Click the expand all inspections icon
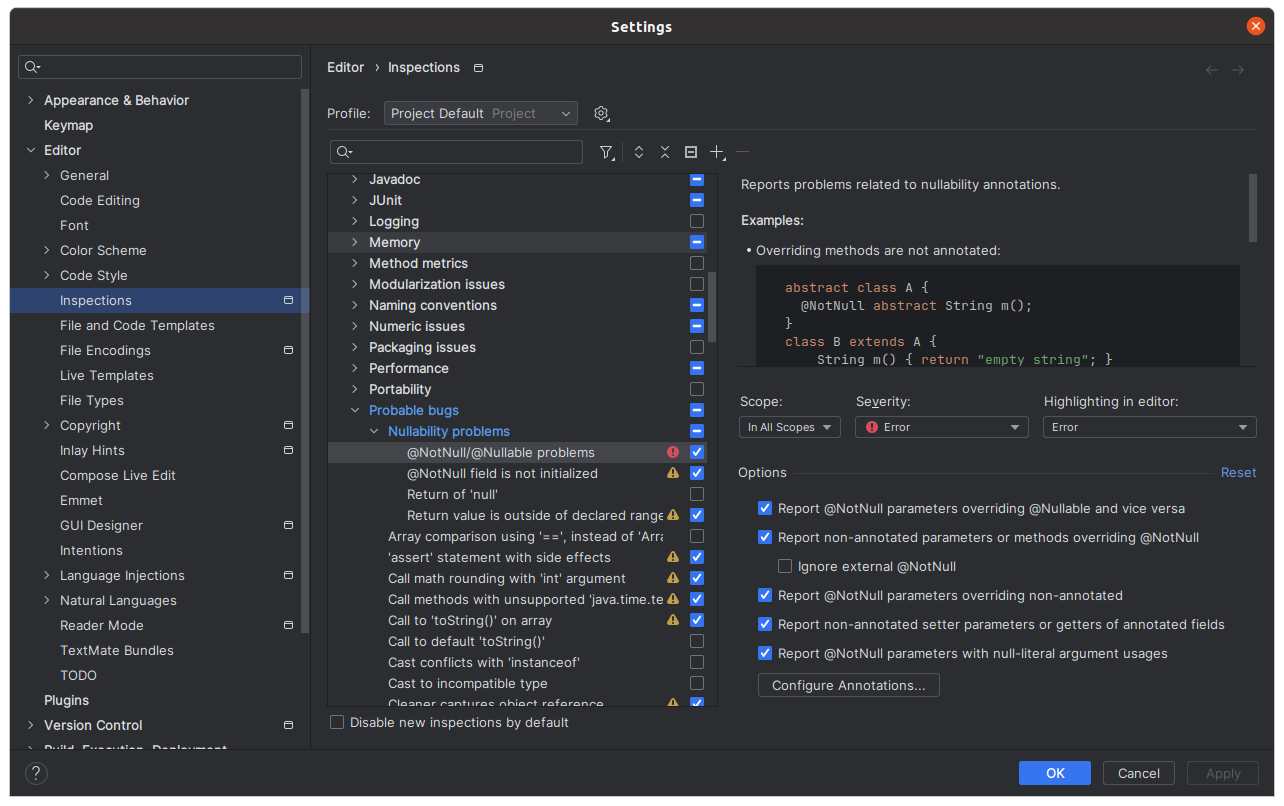 639,152
